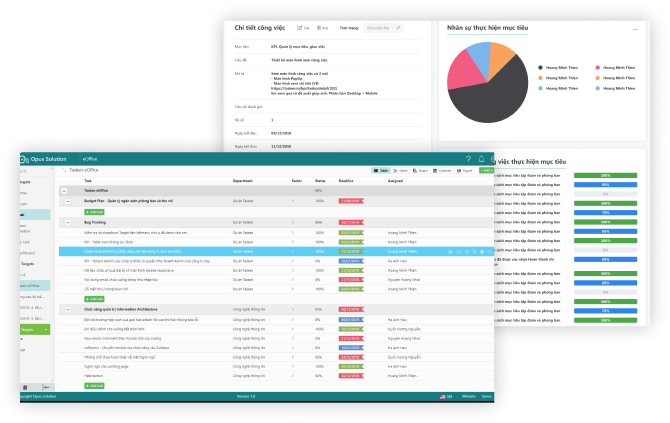
Task: Click the Export button
Action: click(464, 170)
